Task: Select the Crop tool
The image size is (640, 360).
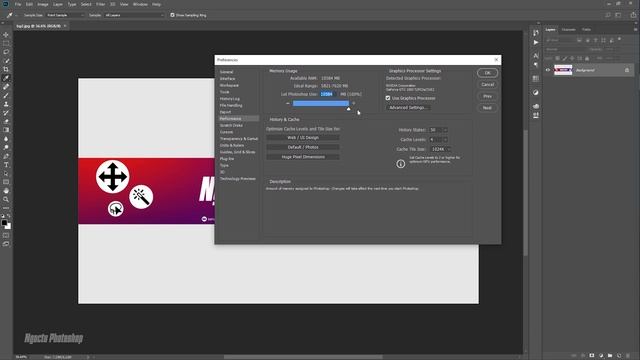Action: pyautogui.click(x=6, y=69)
